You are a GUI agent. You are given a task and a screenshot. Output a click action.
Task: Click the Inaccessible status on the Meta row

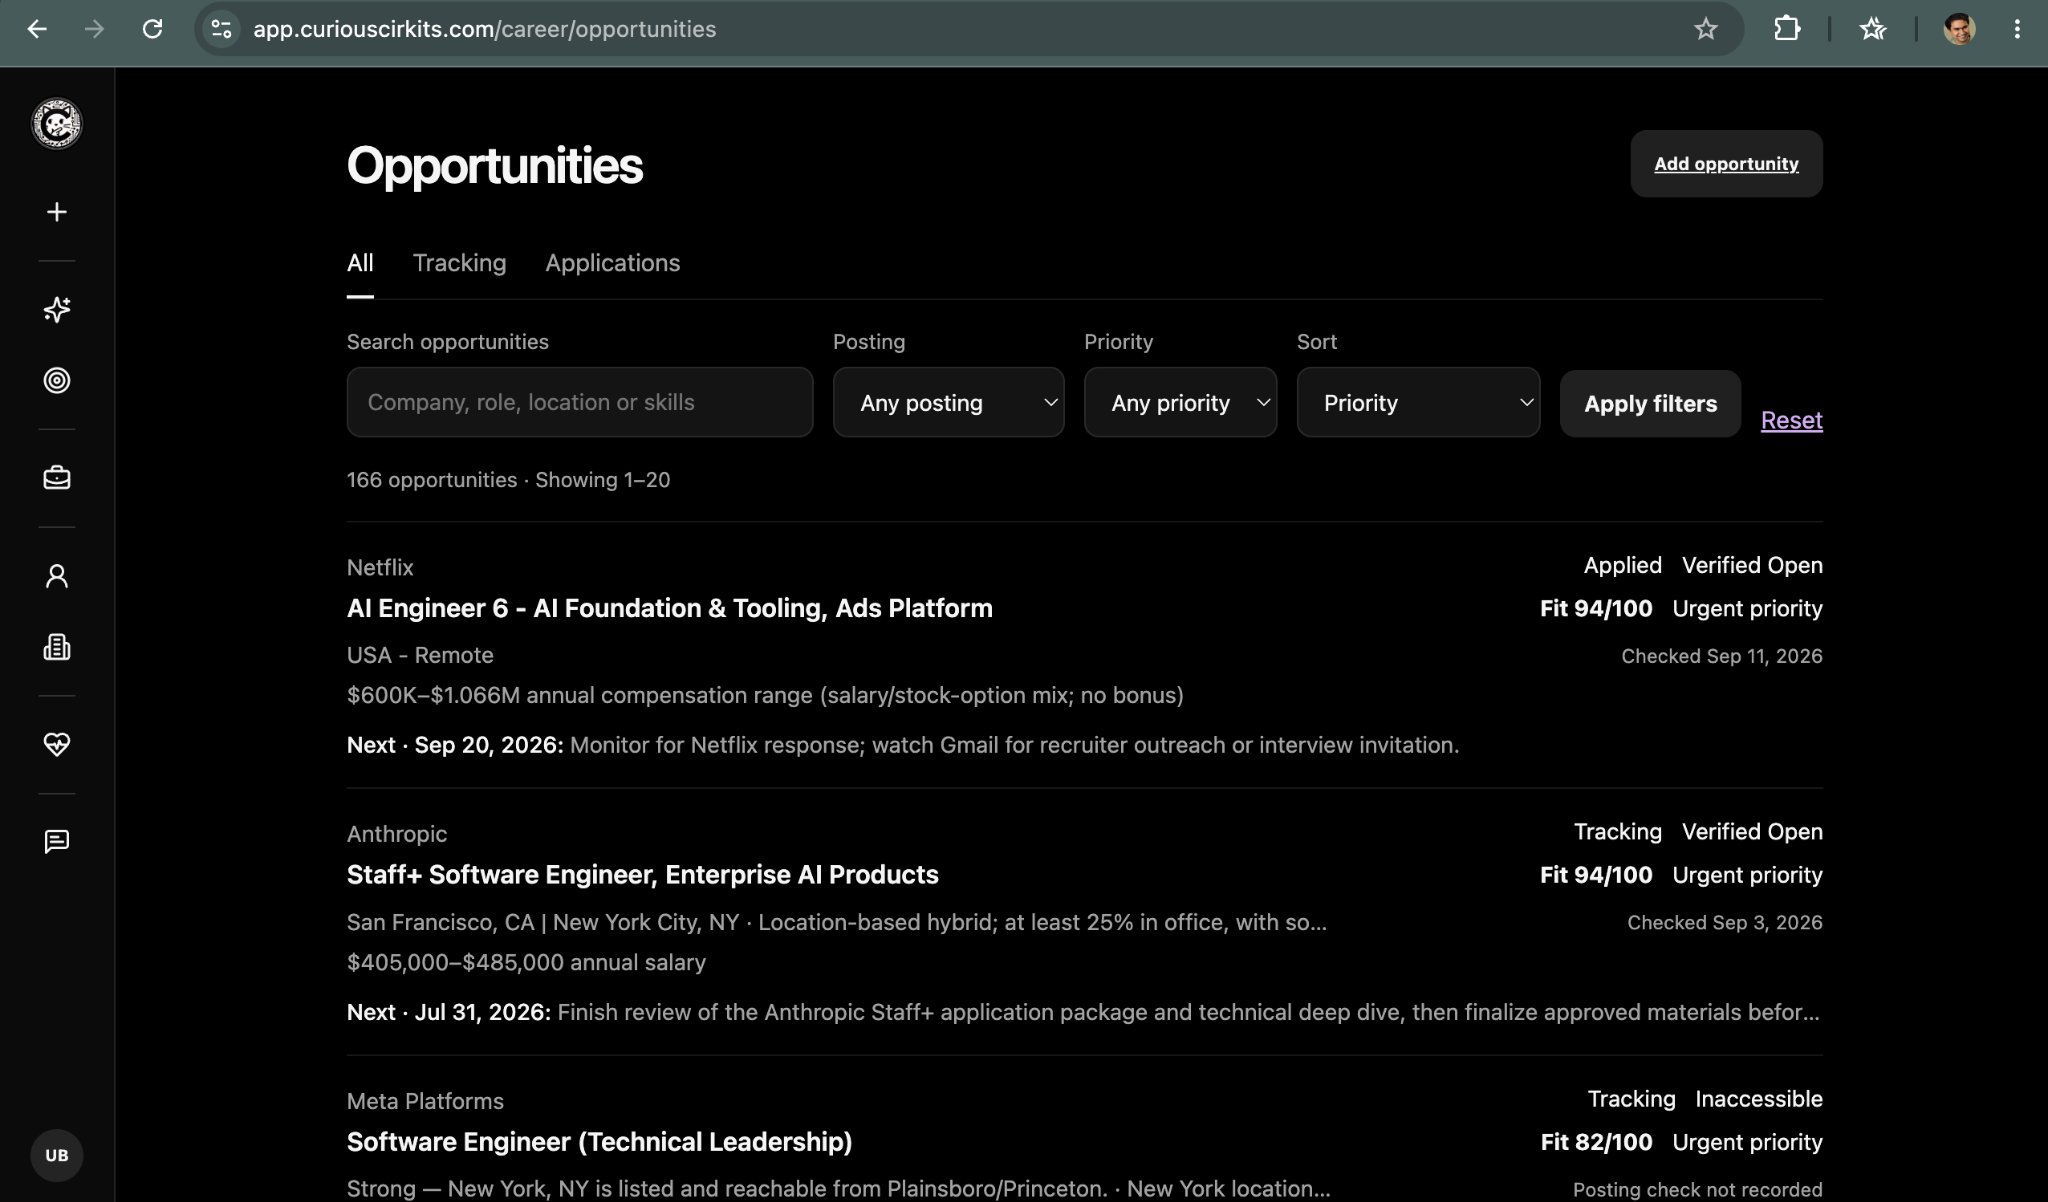pyautogui.click(x=1758, y=1099)
